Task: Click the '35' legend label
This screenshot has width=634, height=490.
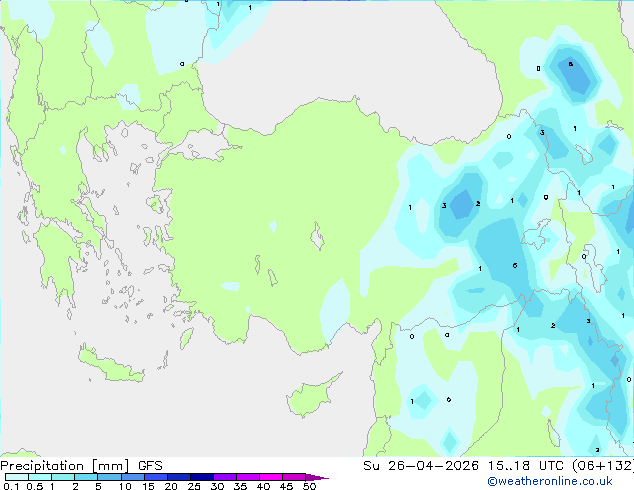Action: point(240,486)
